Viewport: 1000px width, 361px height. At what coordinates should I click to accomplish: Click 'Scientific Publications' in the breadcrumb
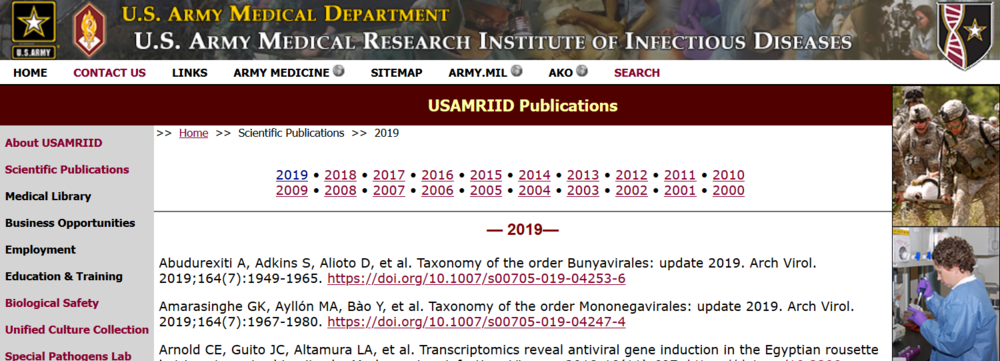click(x=291, y=133)
